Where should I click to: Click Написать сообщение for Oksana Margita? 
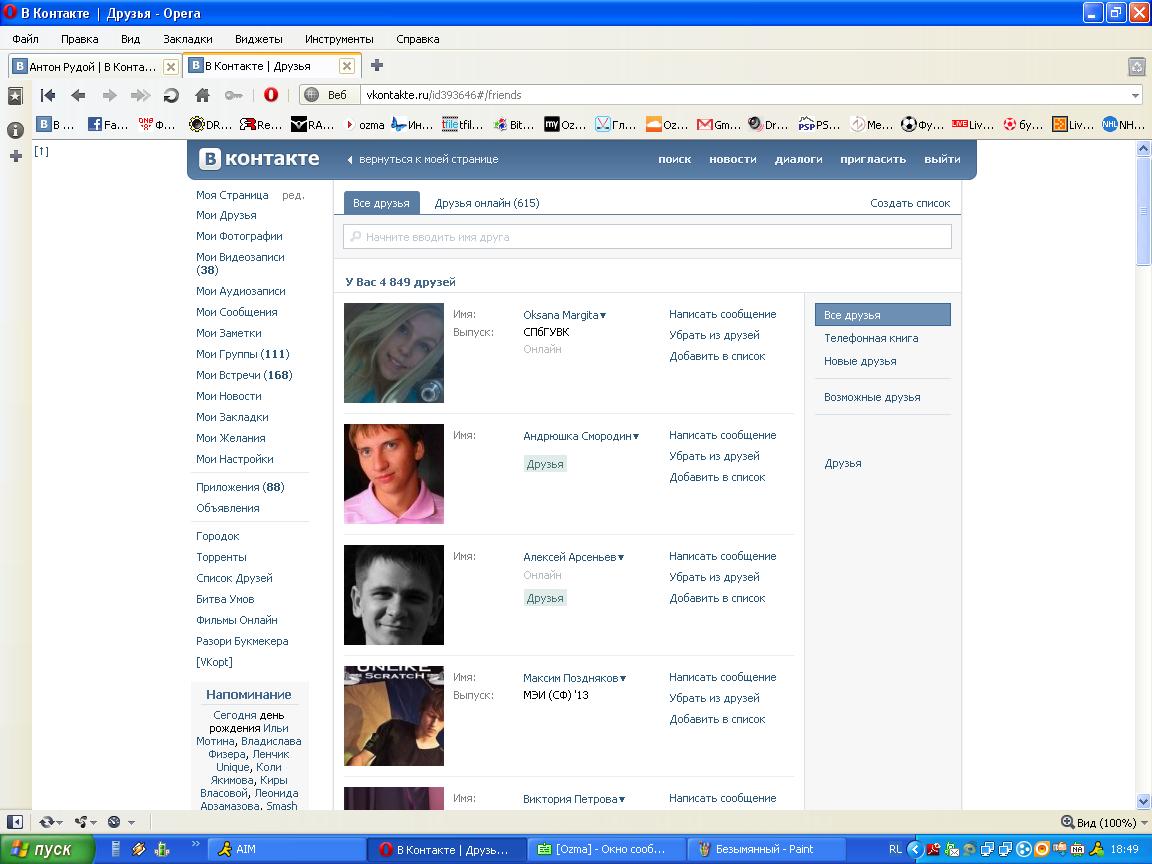coord(722,314)
